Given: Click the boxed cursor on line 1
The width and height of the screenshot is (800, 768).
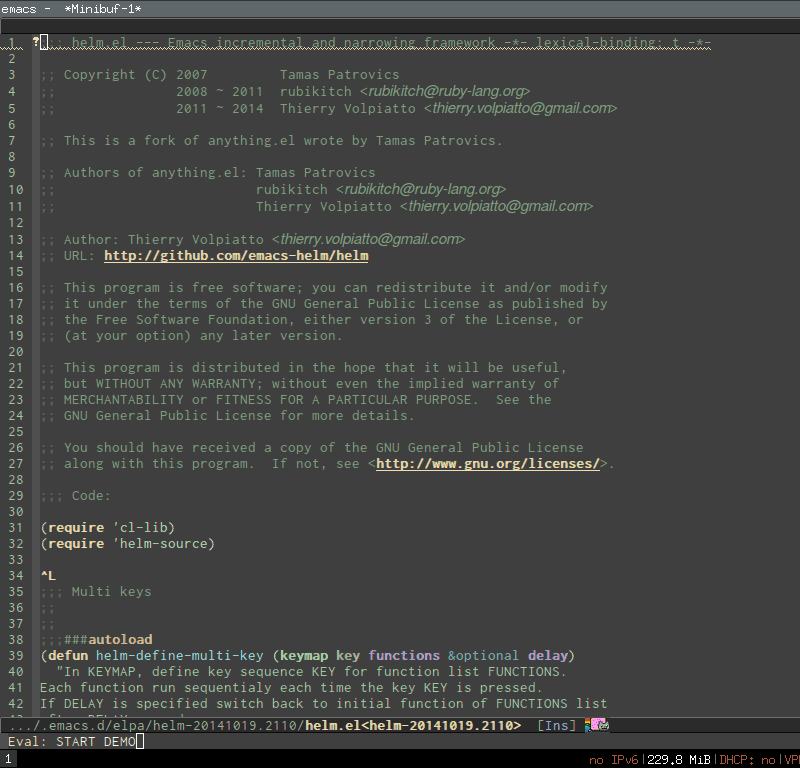Looking at the screenshot, I should click(x=43, y=42).
